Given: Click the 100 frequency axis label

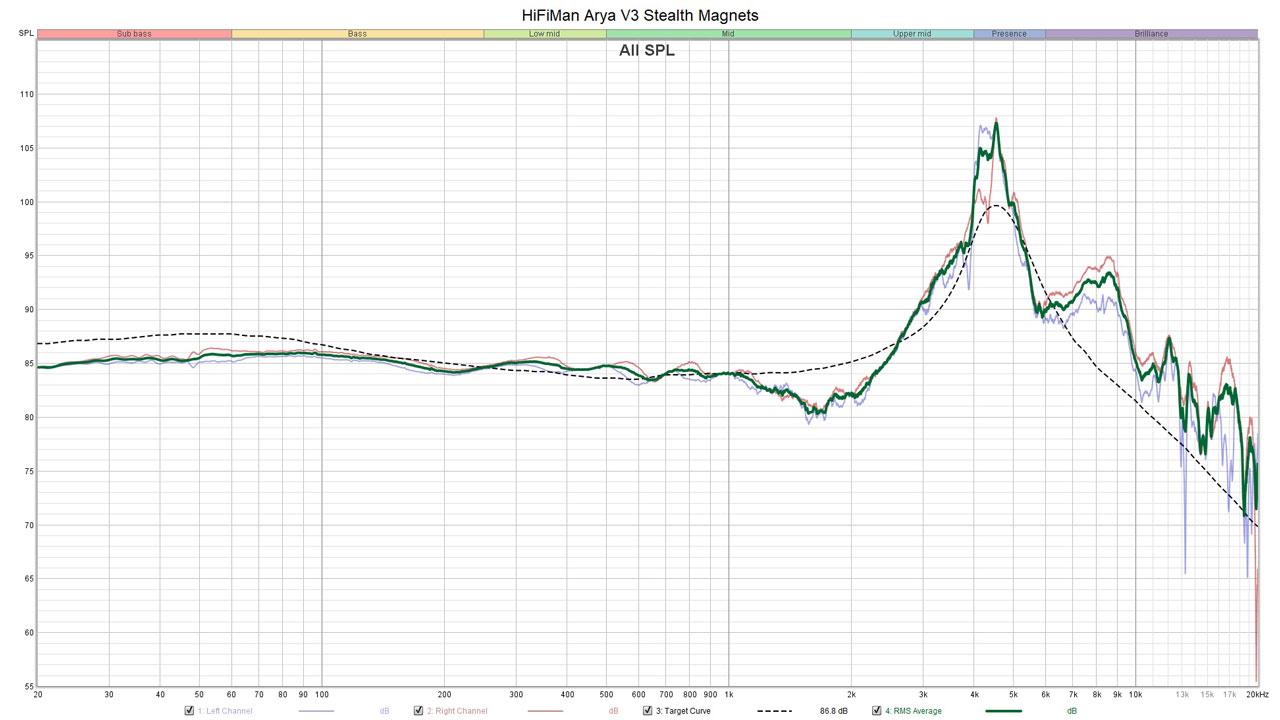Looking at the screenshot, I should click(321, 694).
